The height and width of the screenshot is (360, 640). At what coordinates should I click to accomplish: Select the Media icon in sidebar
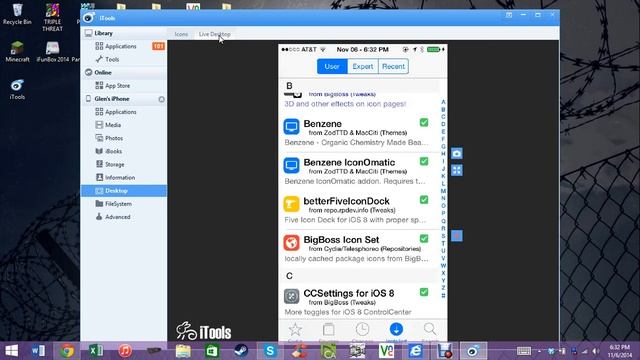pos(99,125)
